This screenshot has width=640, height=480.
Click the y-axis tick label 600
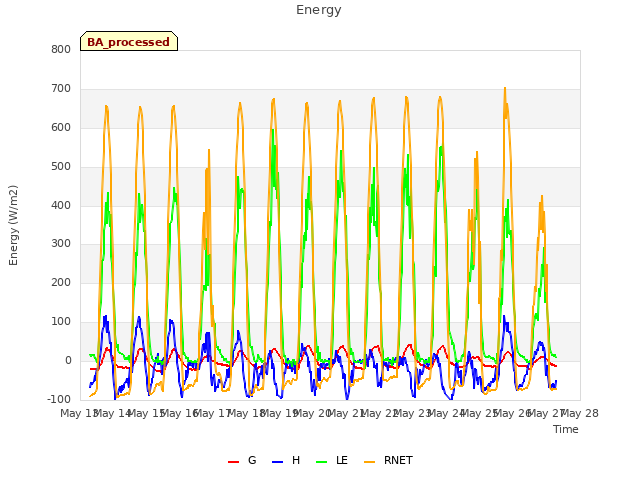(x=61, y=128)
